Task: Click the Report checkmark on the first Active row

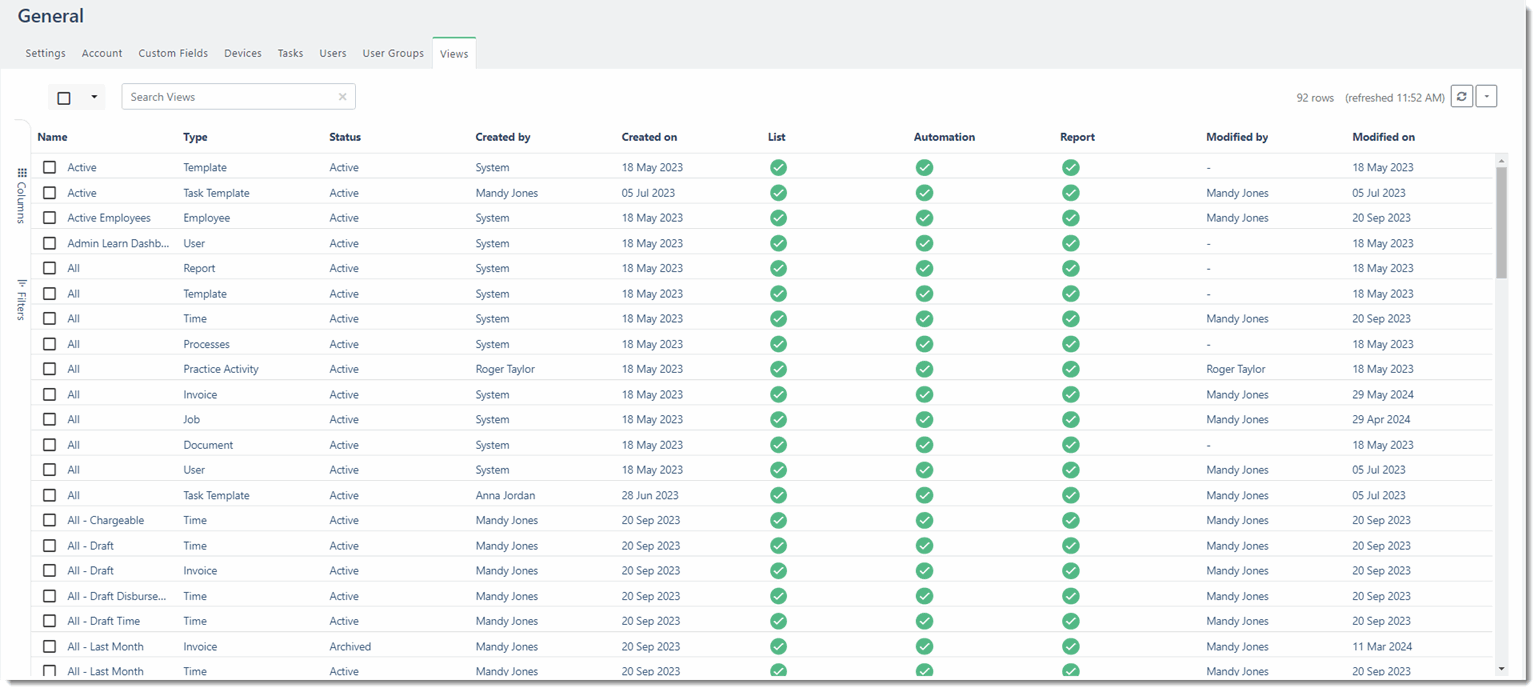Action: 1071,167
